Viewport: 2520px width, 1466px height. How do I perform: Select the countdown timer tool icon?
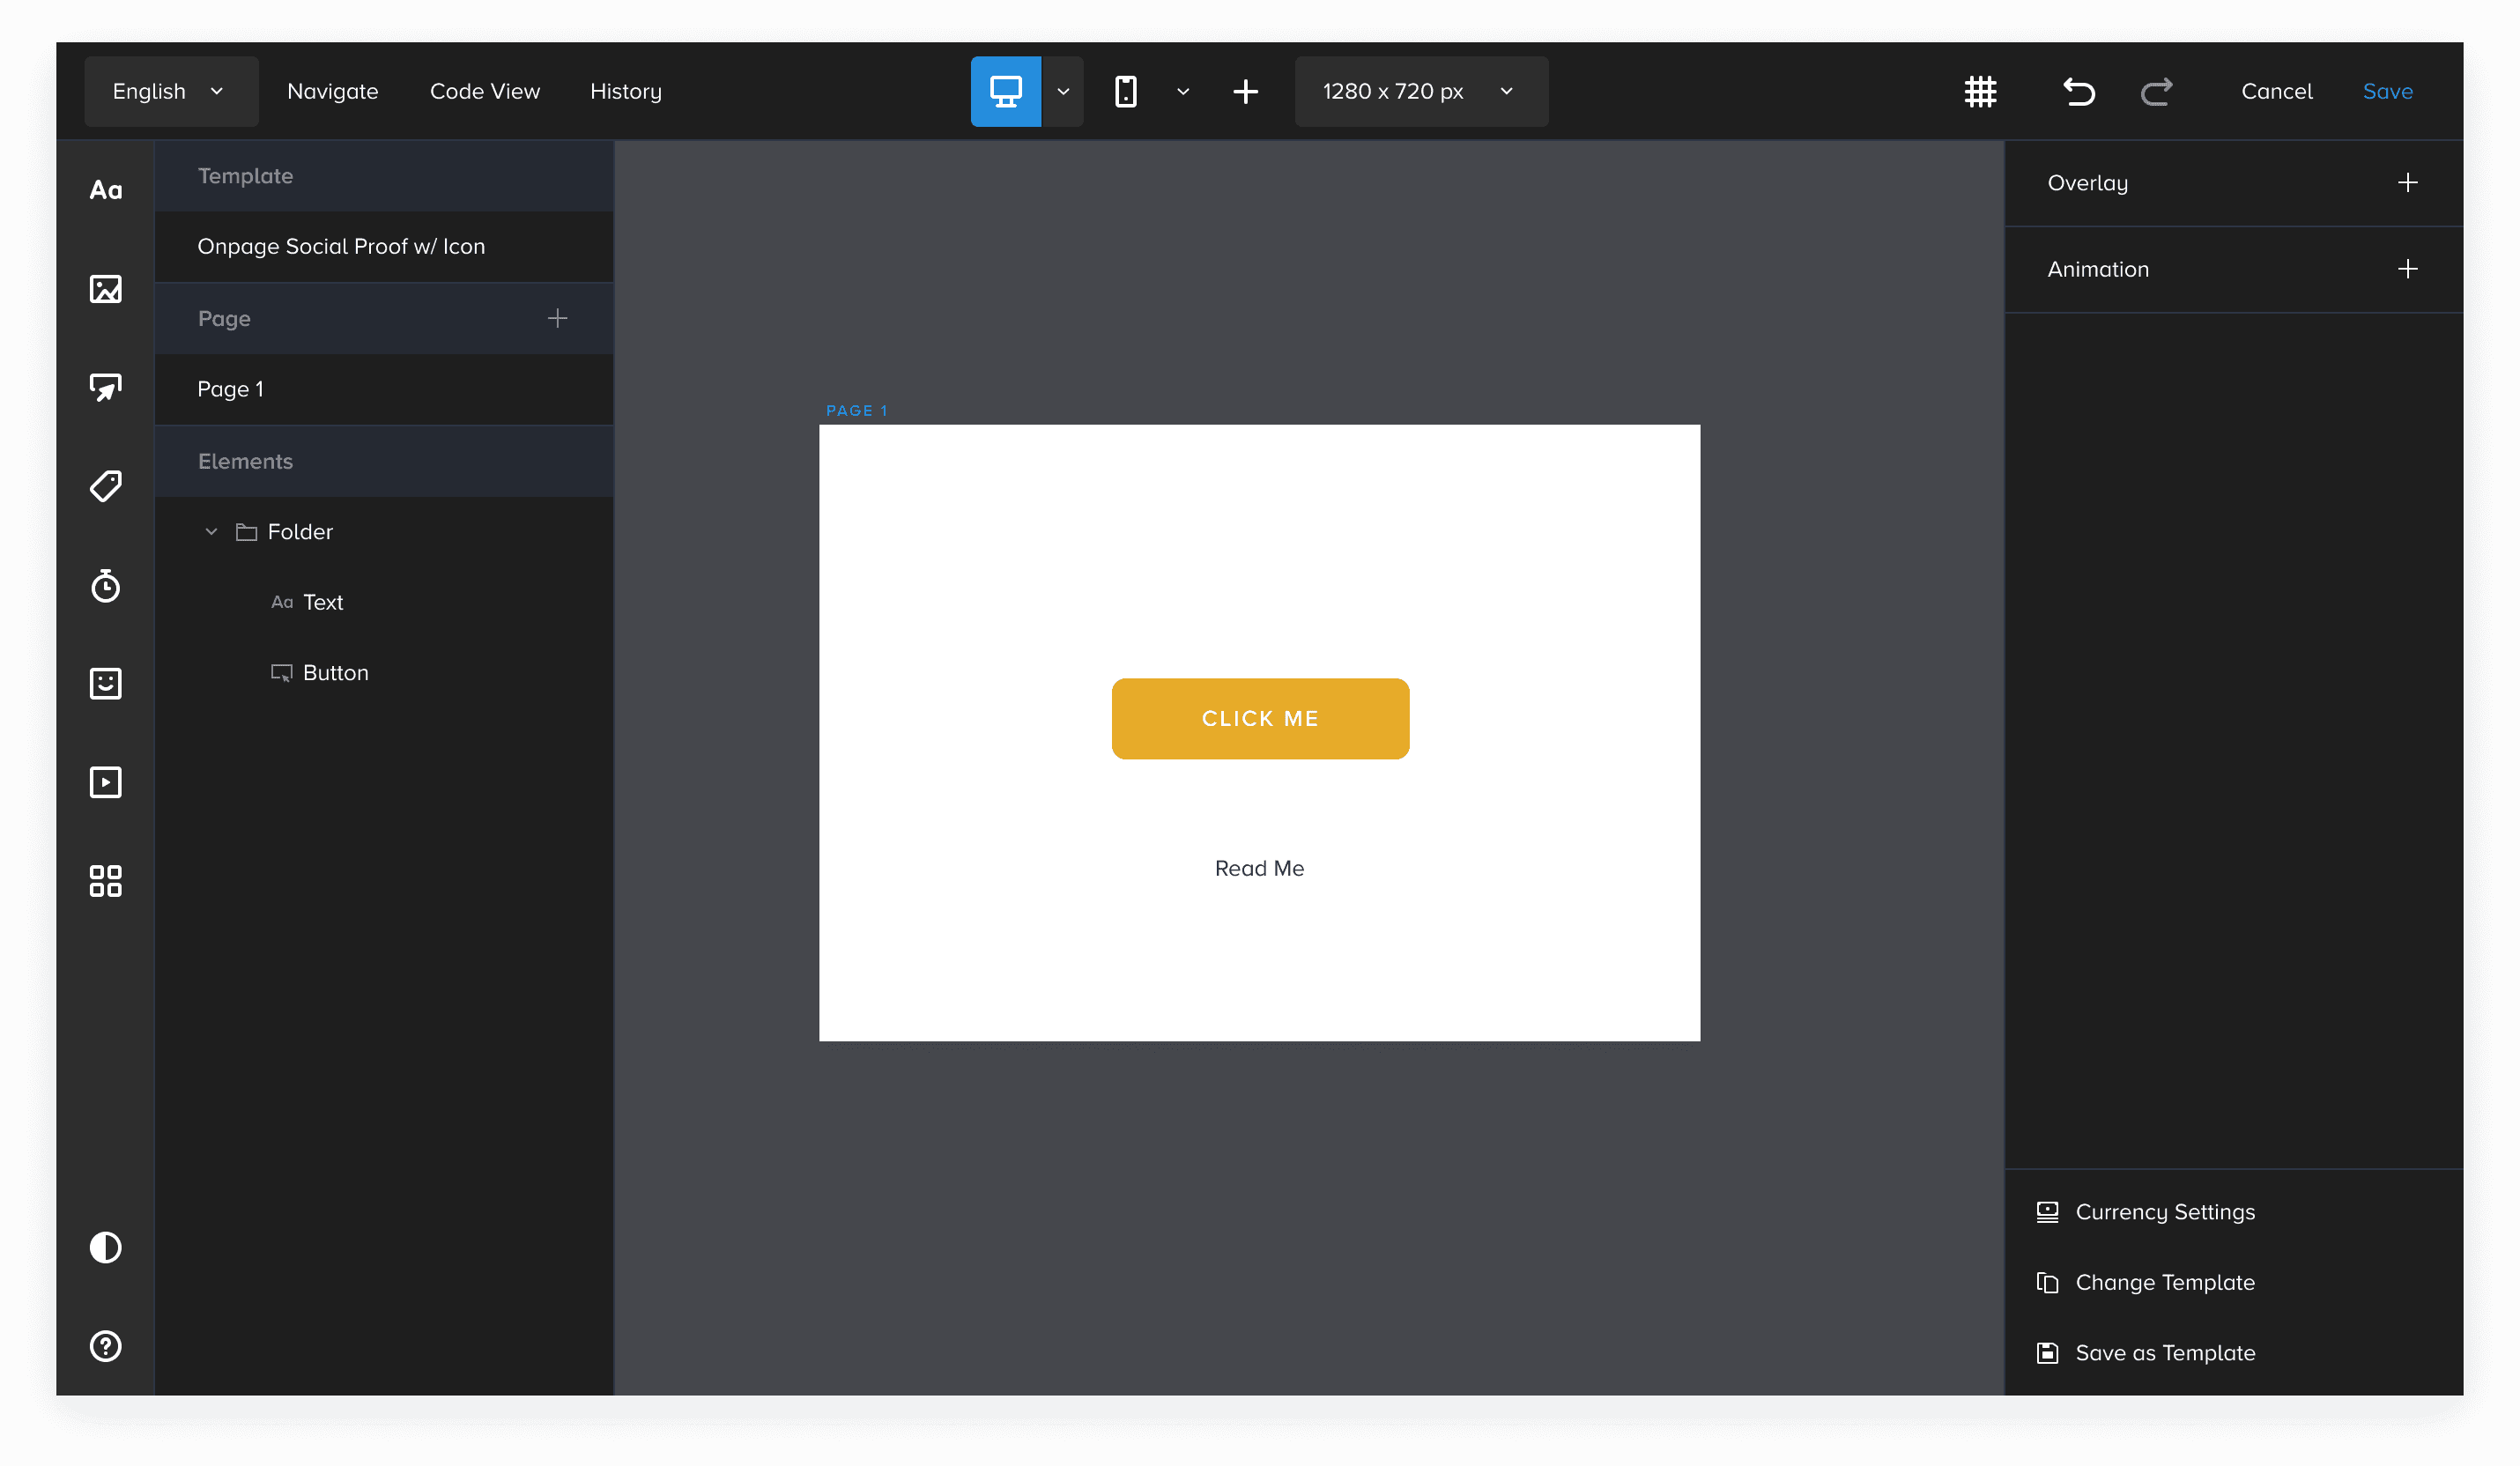[105, 585]
